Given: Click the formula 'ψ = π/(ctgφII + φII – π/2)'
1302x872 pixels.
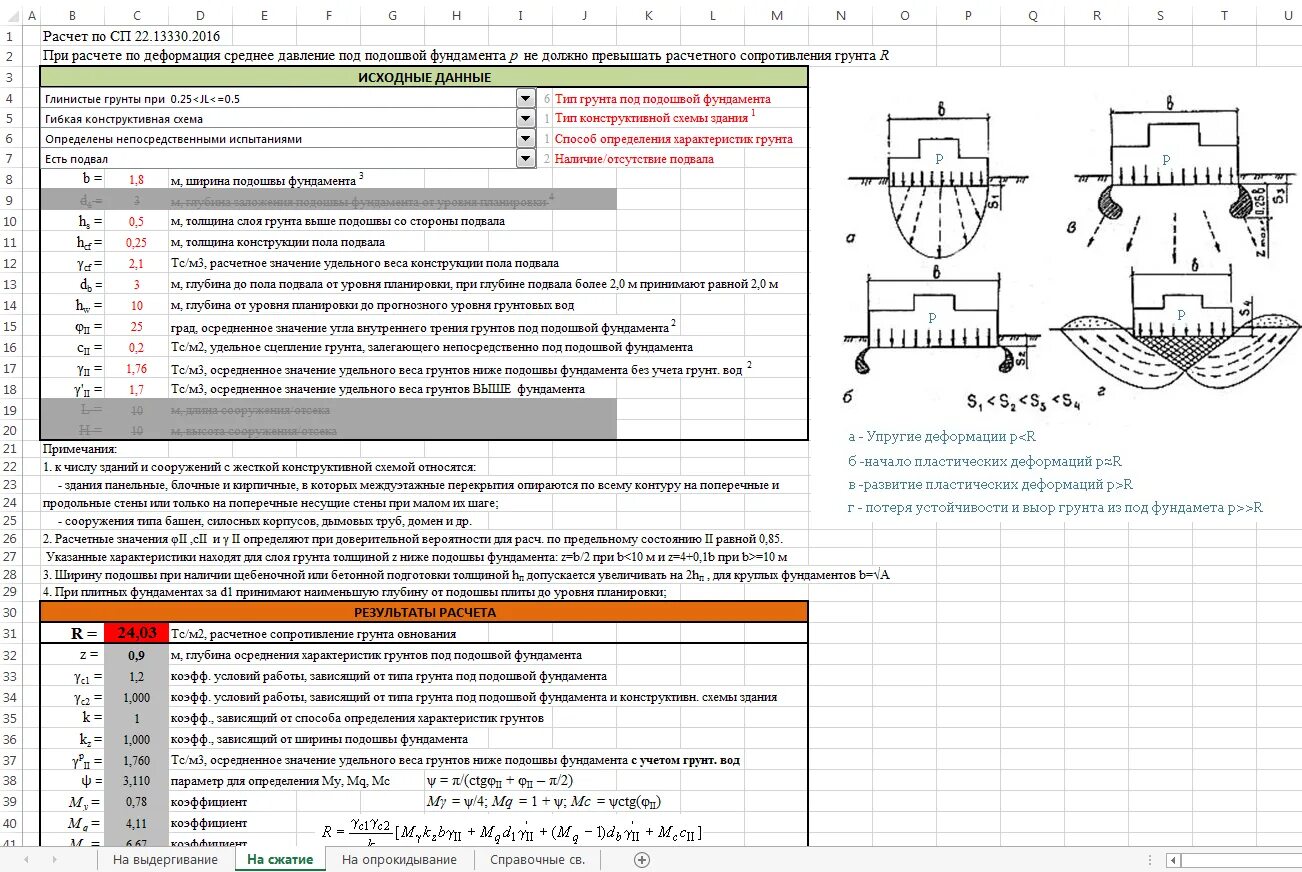Looking at the screenshot, I should pos(499,781).
